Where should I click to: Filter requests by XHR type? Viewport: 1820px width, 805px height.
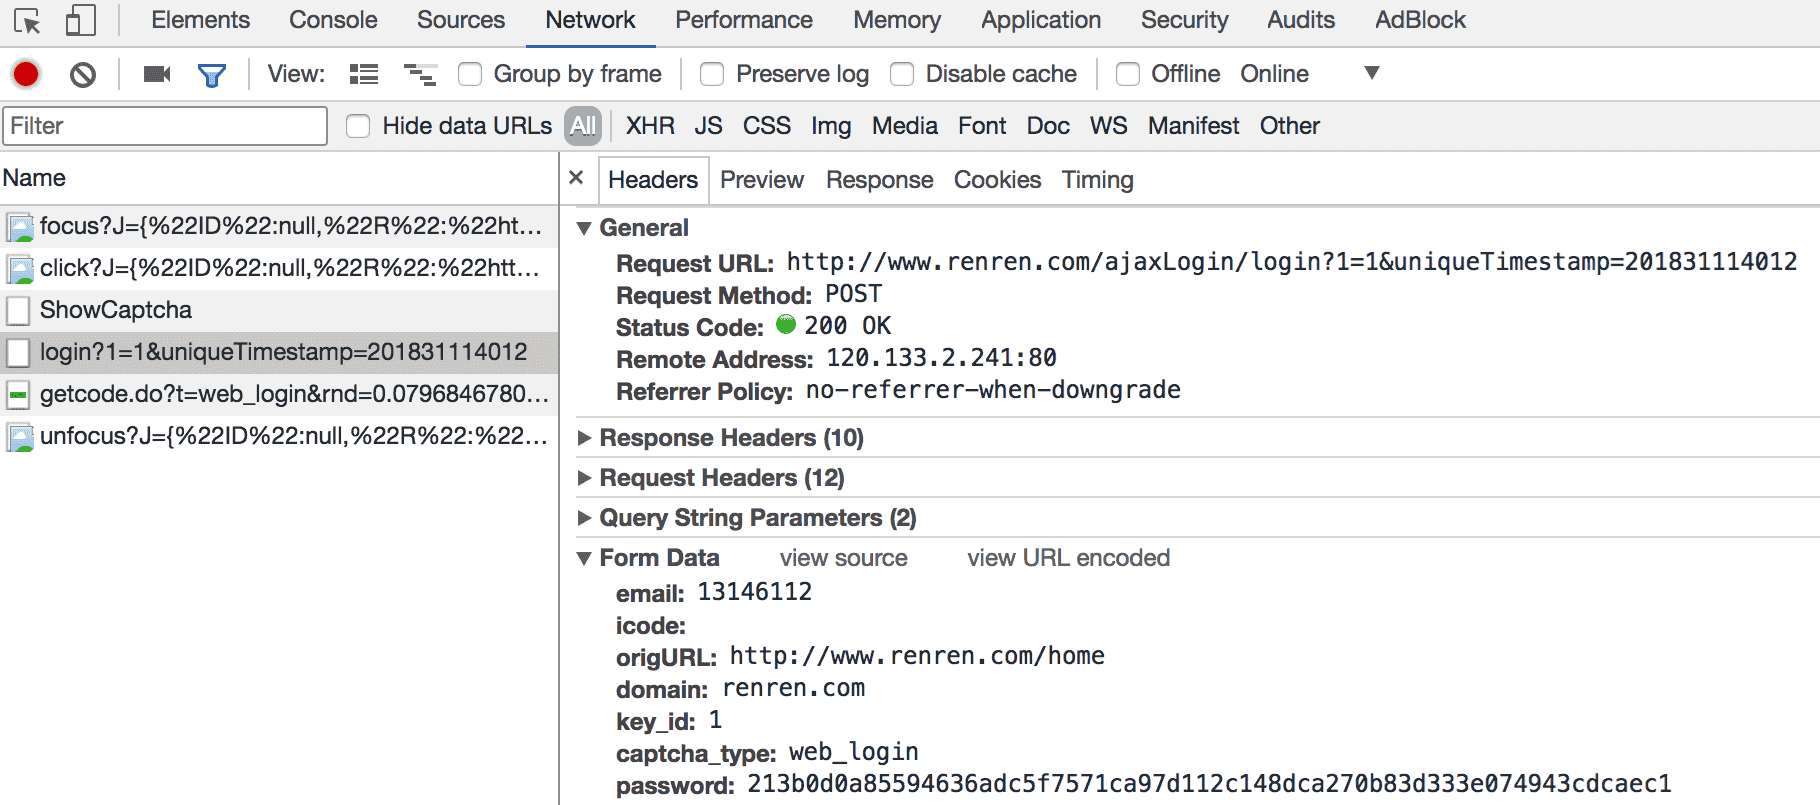[650, 126]
